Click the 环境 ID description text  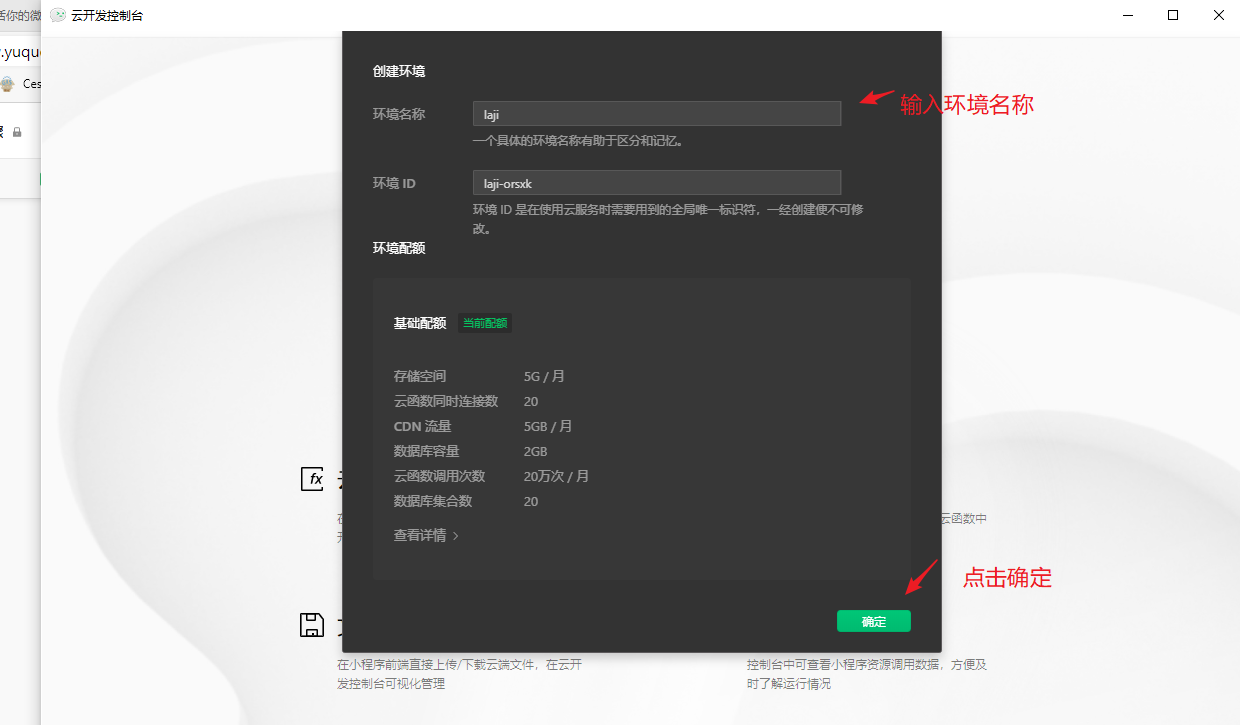[x=668, y=219]
